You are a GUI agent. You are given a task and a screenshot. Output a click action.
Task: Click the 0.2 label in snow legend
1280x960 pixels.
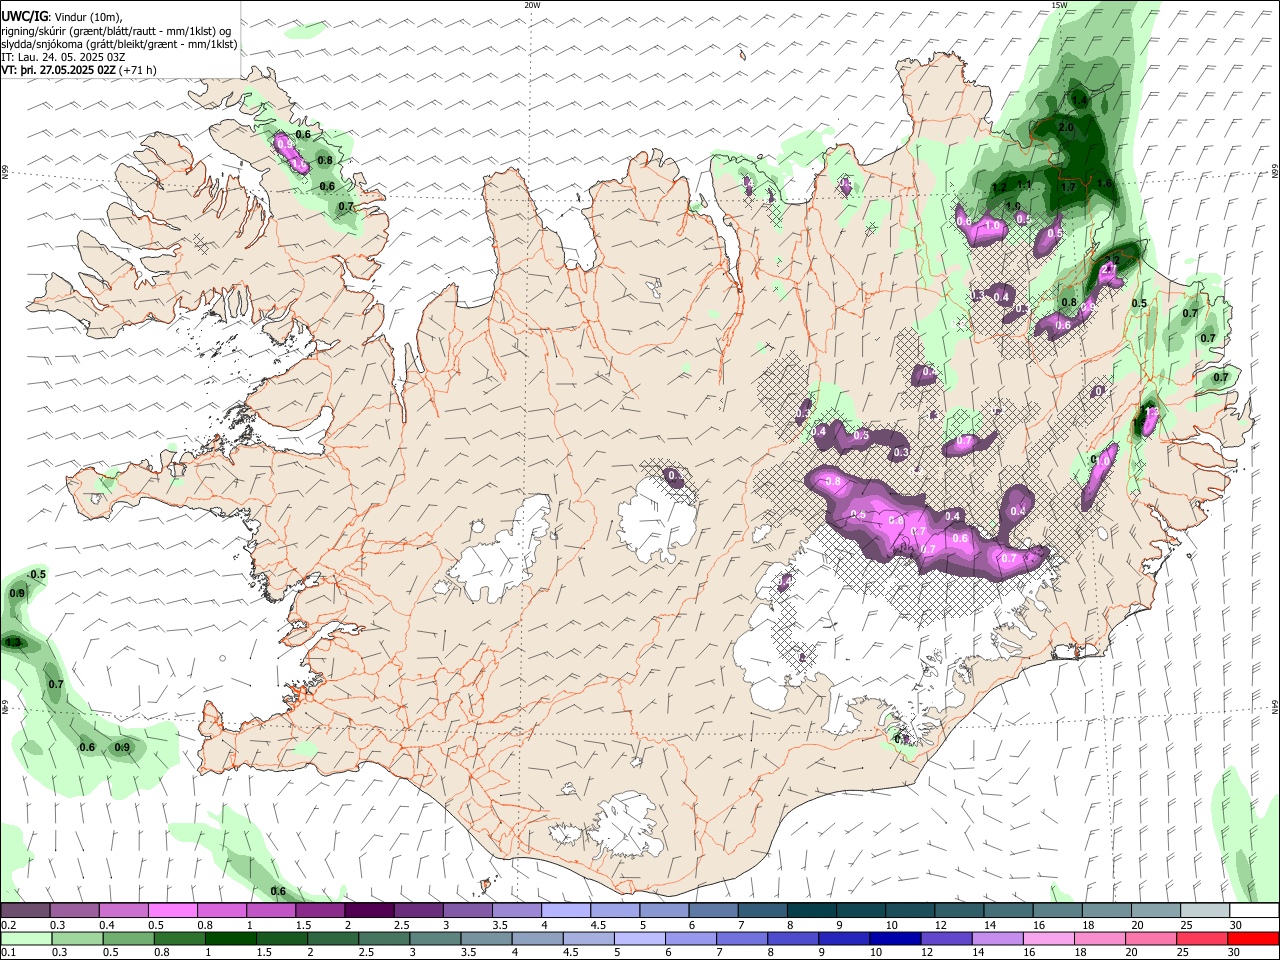tap(9, 926)
